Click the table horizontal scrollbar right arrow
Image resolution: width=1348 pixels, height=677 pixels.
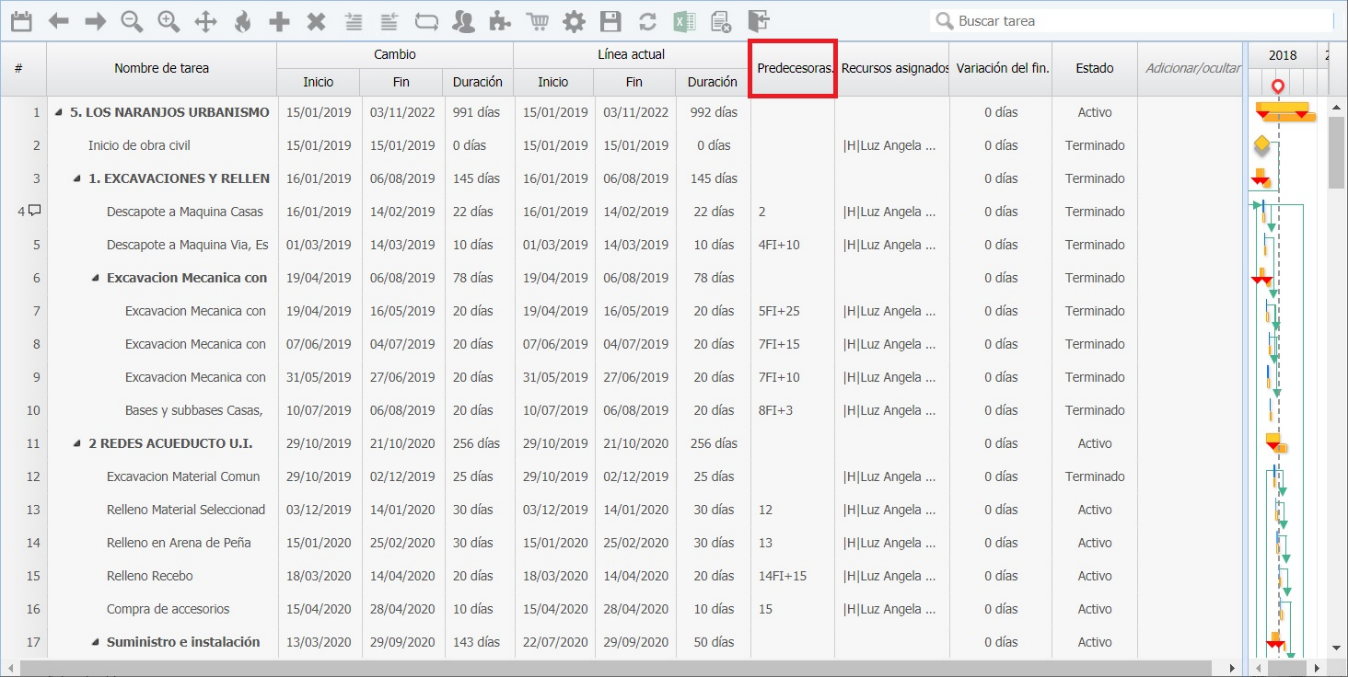1233,667
